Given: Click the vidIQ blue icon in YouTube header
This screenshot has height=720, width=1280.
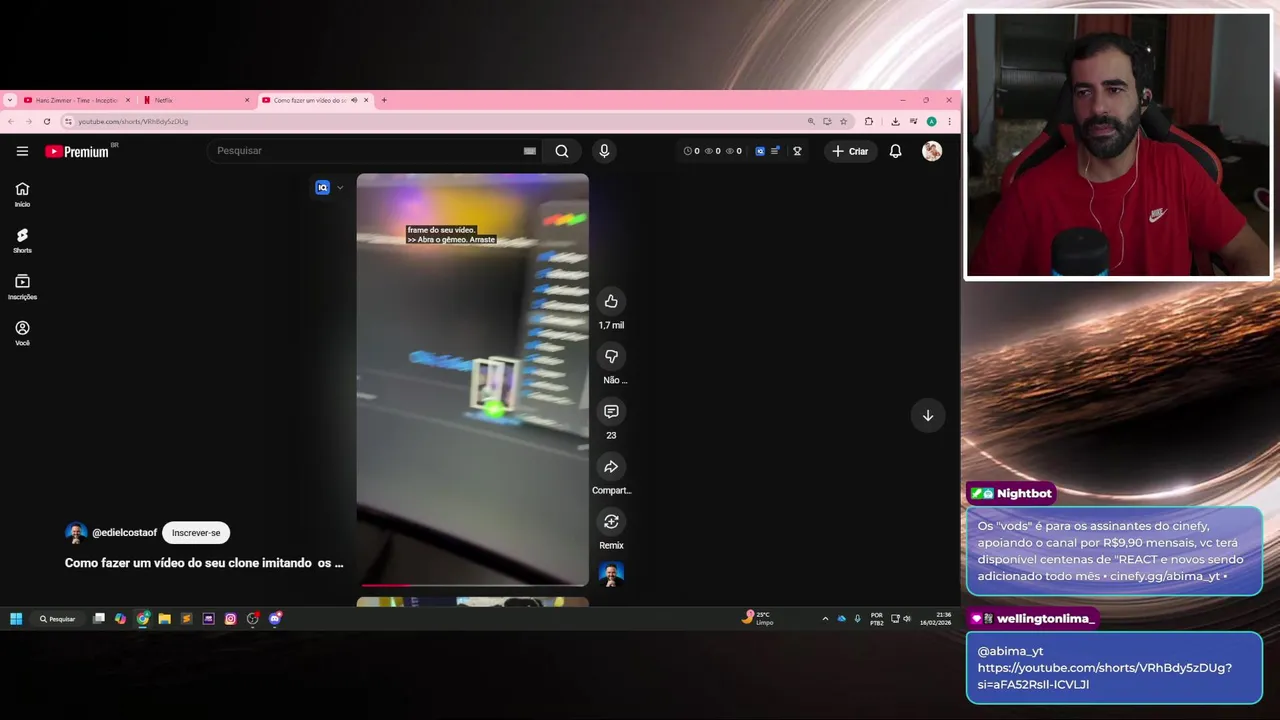Looking at the screenshot, I should coord(760,151).
